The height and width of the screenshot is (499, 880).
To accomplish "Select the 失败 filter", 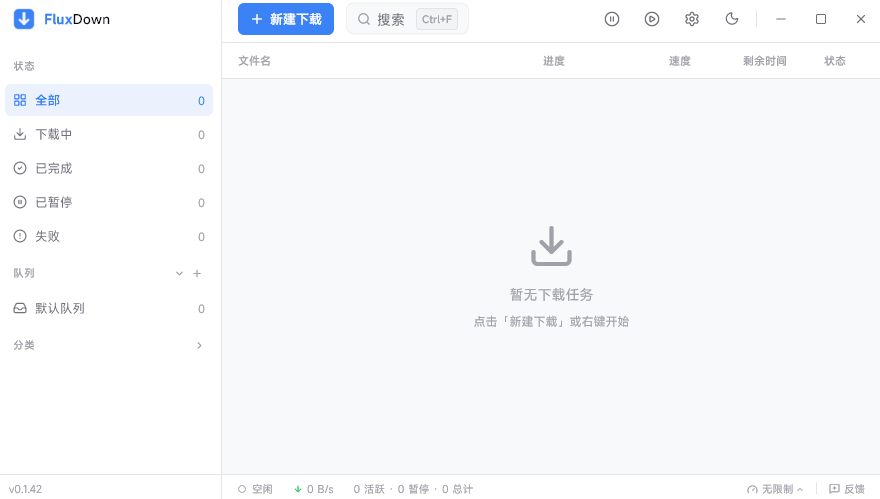I will pyautogui.click(x=109, y=236).
